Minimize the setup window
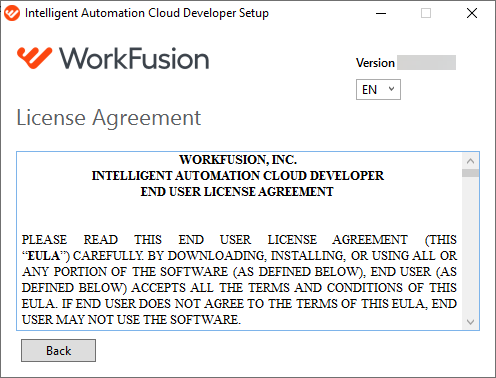 point(381,13)
